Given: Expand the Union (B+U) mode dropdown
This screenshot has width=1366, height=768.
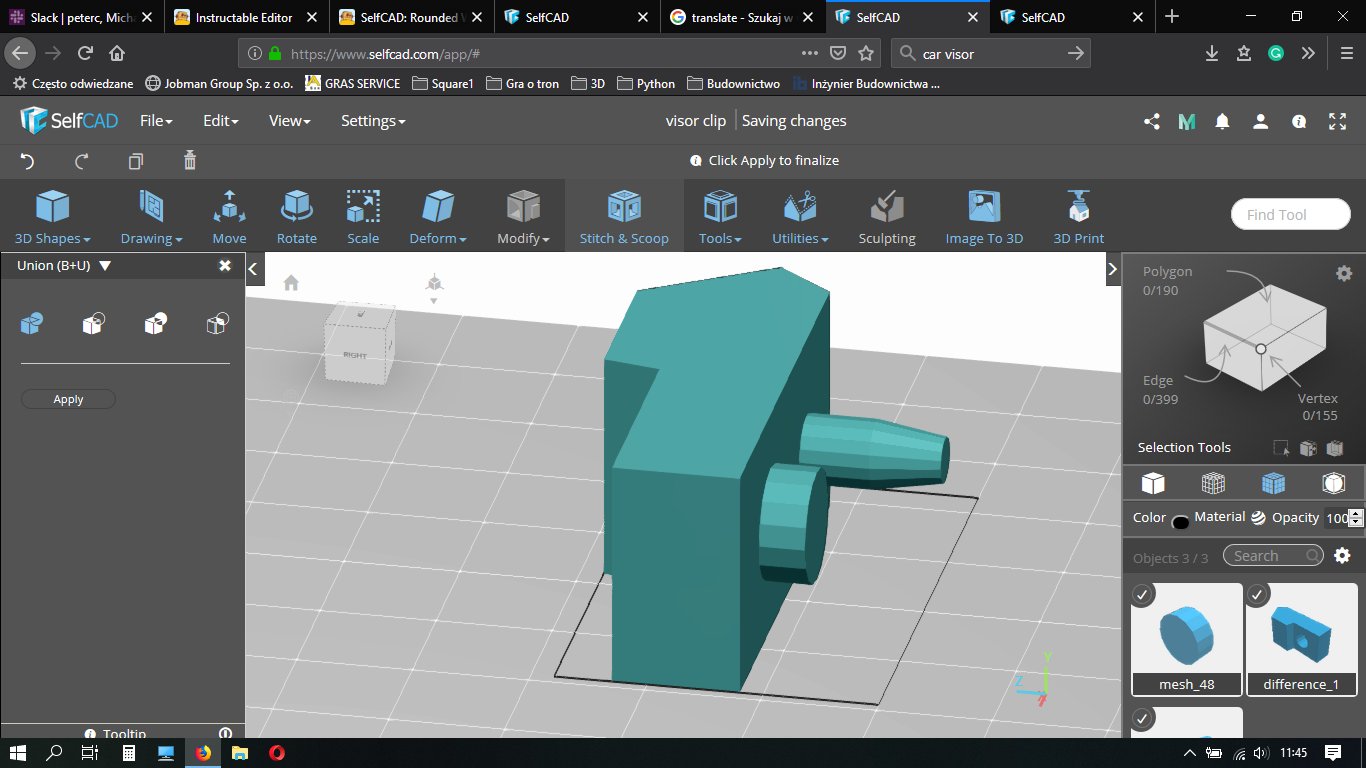Looking at the screenshot, I should point(105,266).
